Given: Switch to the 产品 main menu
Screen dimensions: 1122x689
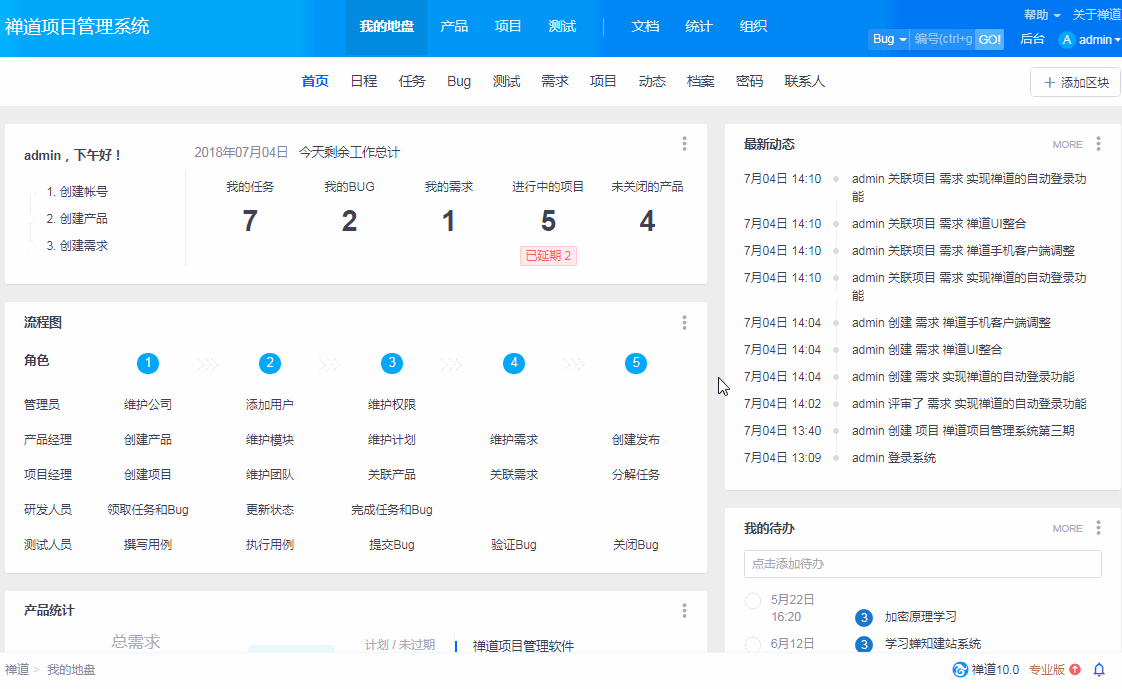Looking at the screenshot, I should [454, 27].
